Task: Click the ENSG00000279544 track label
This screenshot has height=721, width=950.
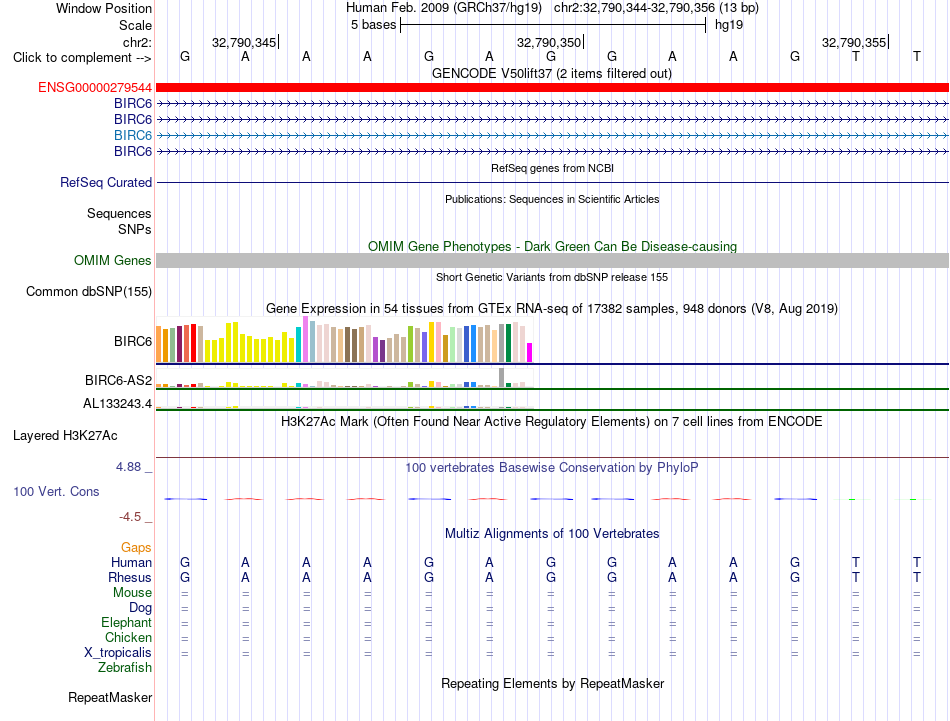Action: tap(95, 88)
